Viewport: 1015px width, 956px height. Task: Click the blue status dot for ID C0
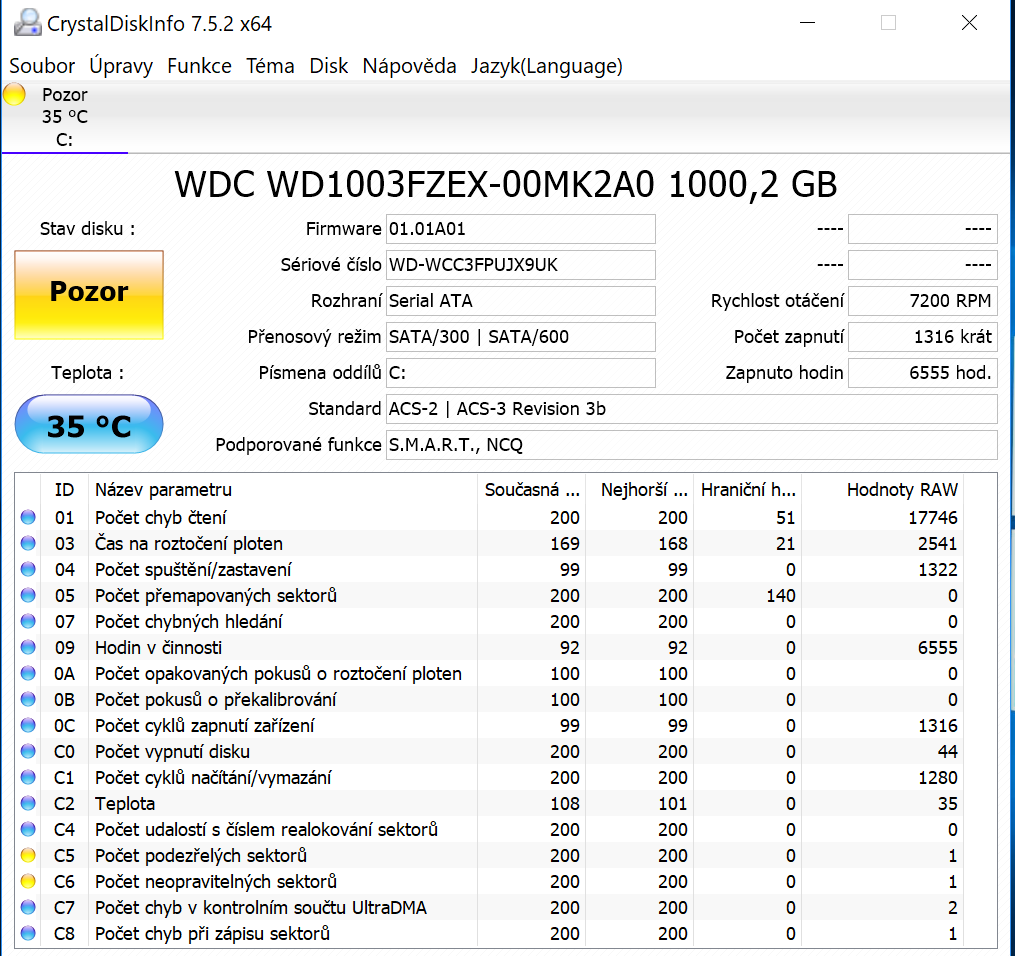coord(28,751)
